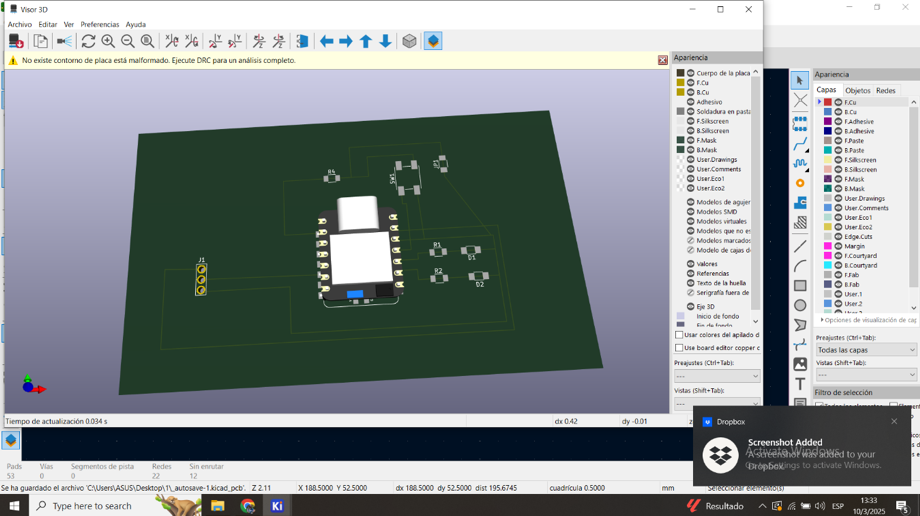Toggle Modelos SMD visibility
The image size is (920, 516).
tap(691, 211)
